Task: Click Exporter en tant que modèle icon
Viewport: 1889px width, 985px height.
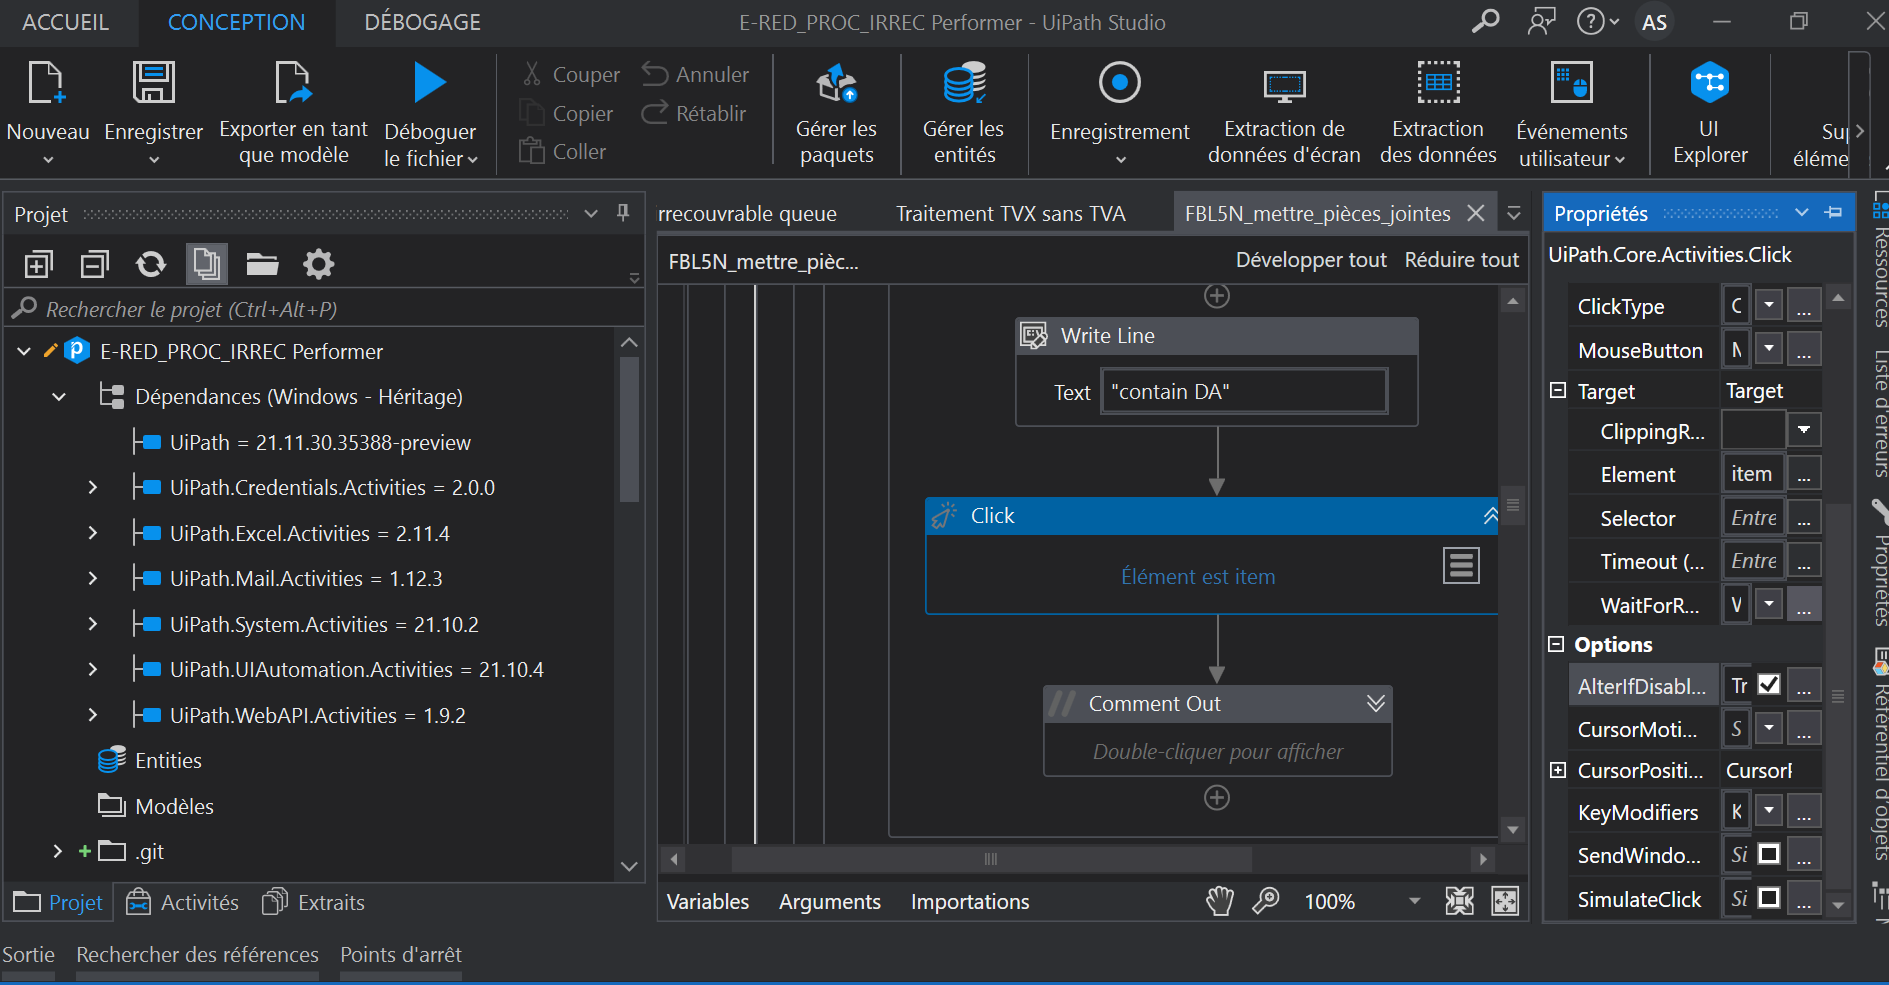Action: point(293,83)
